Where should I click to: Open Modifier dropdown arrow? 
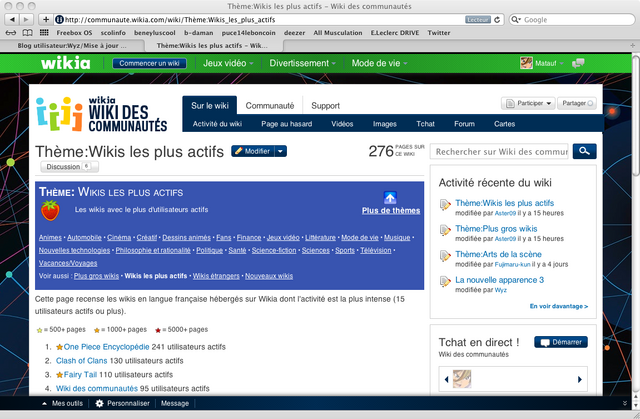click(x=280, y=151)
